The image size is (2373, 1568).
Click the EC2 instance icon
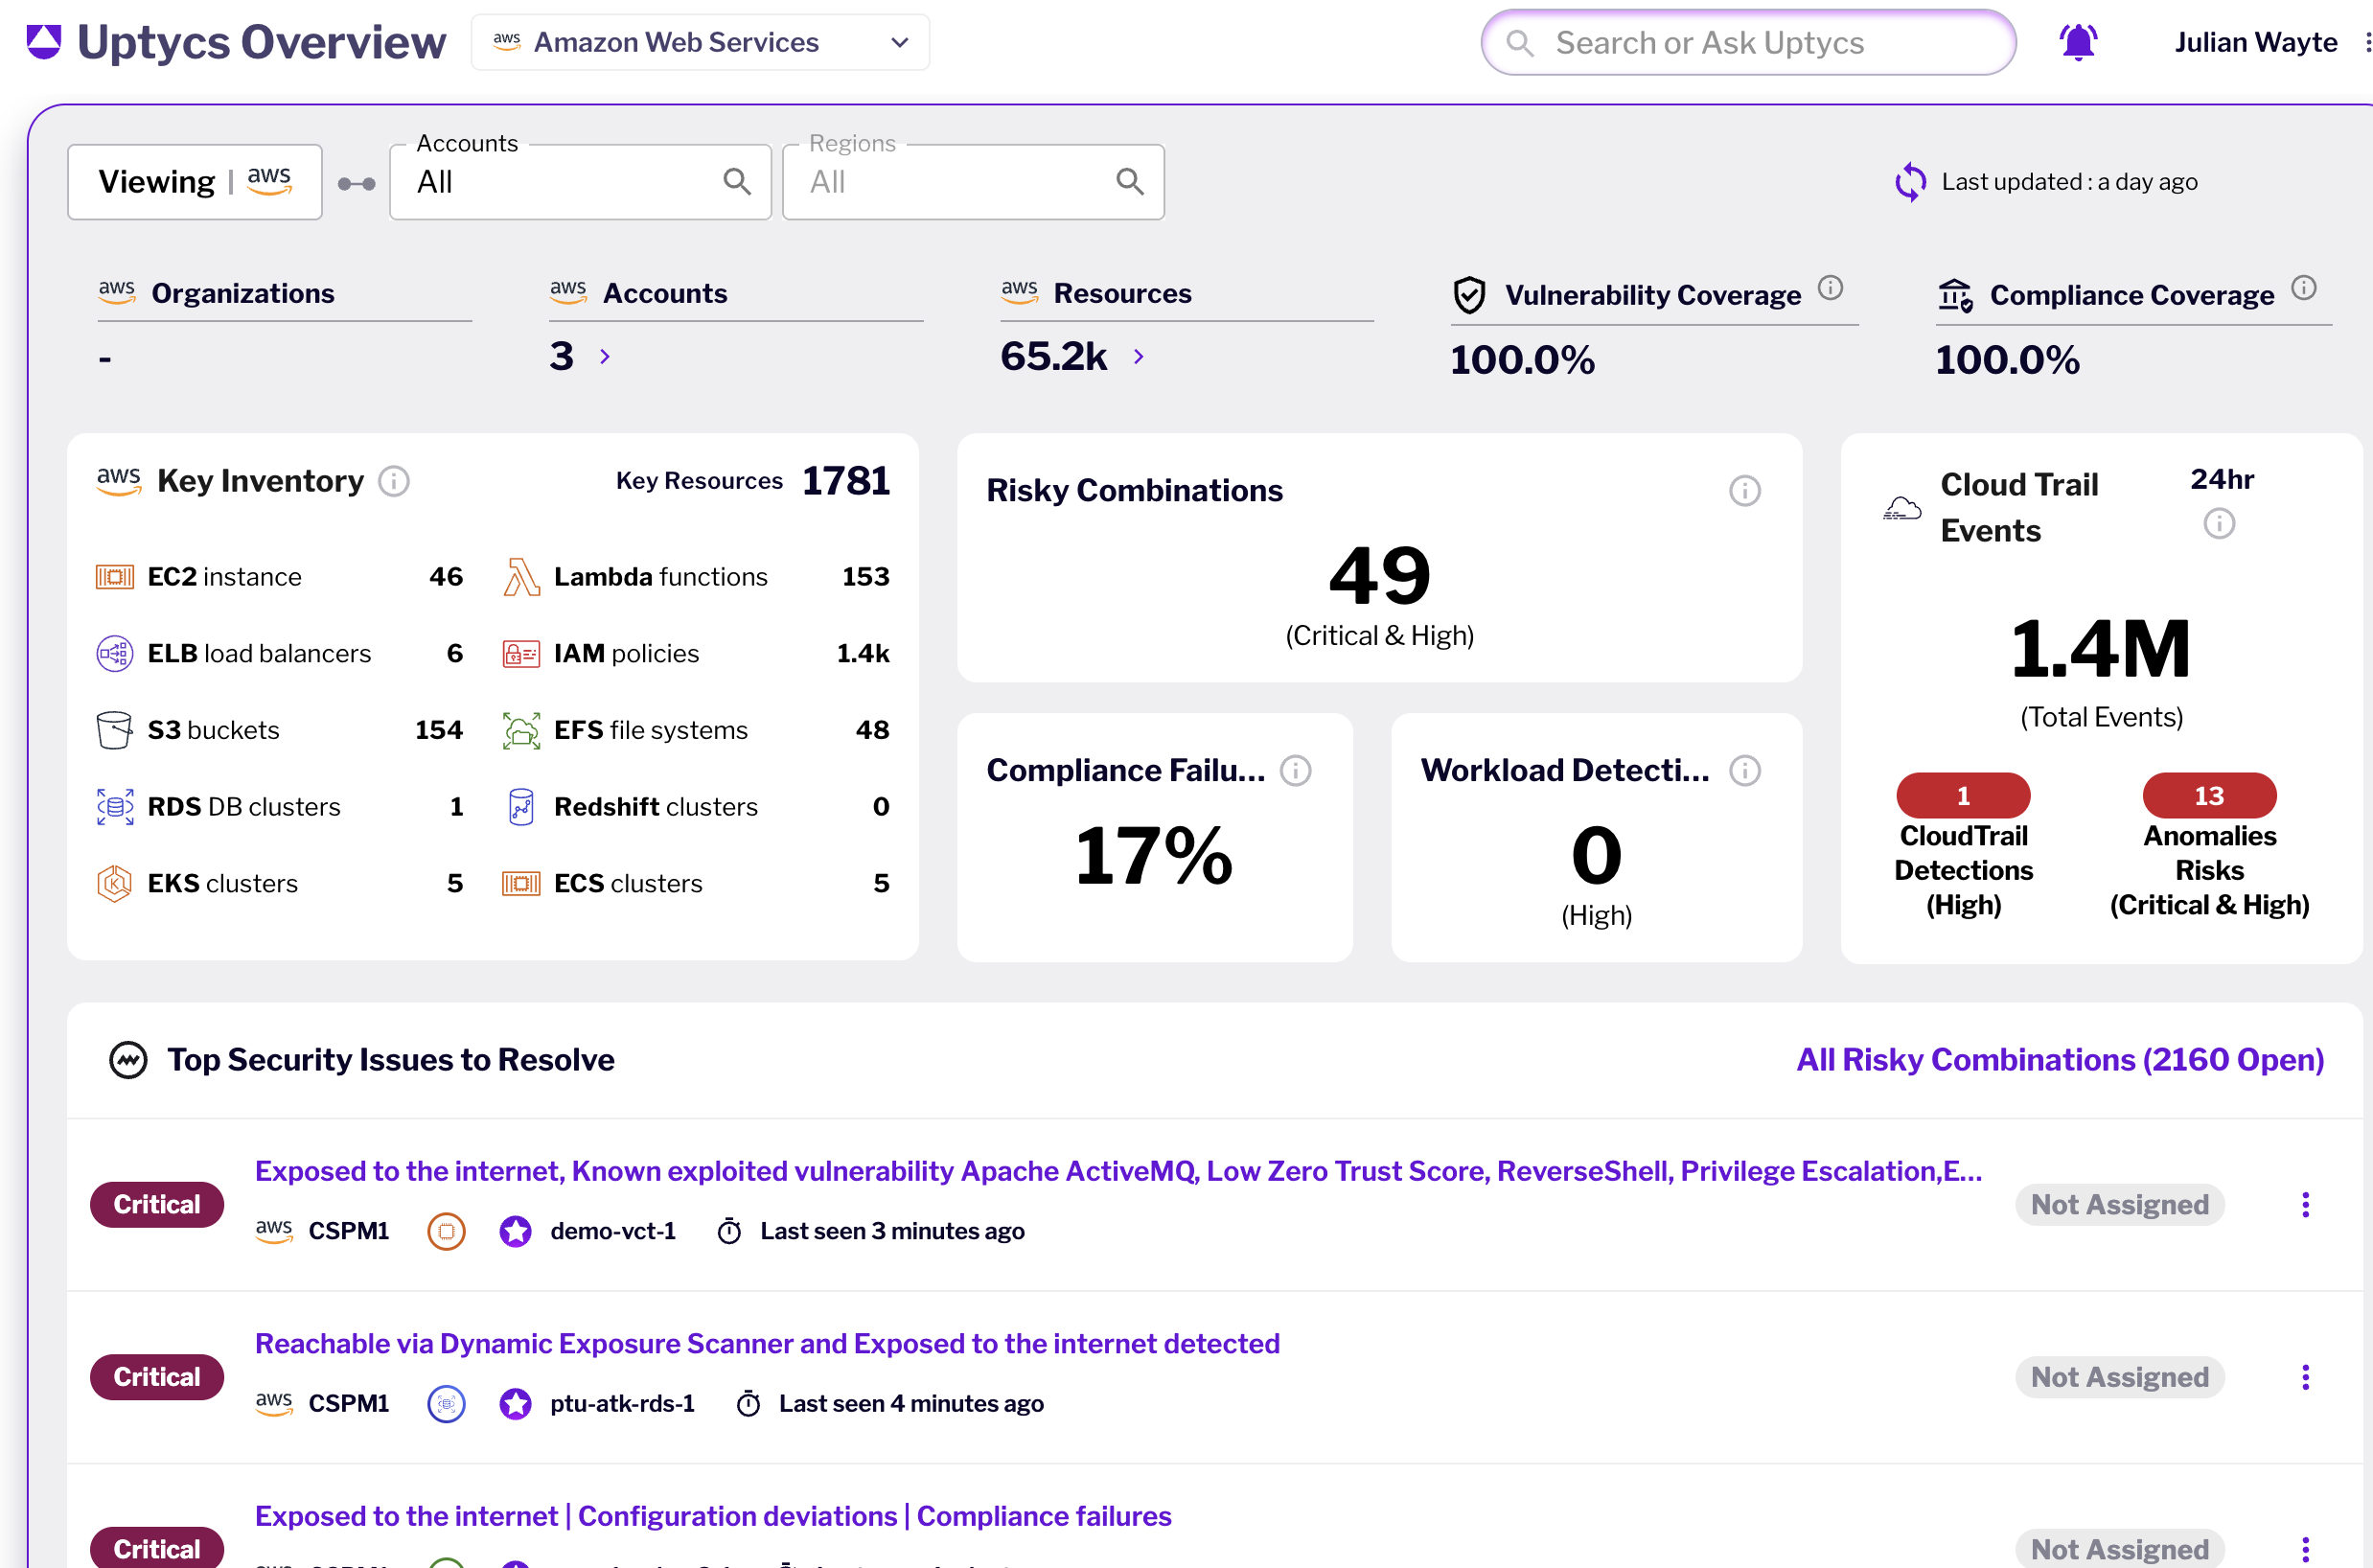[115, 577]
